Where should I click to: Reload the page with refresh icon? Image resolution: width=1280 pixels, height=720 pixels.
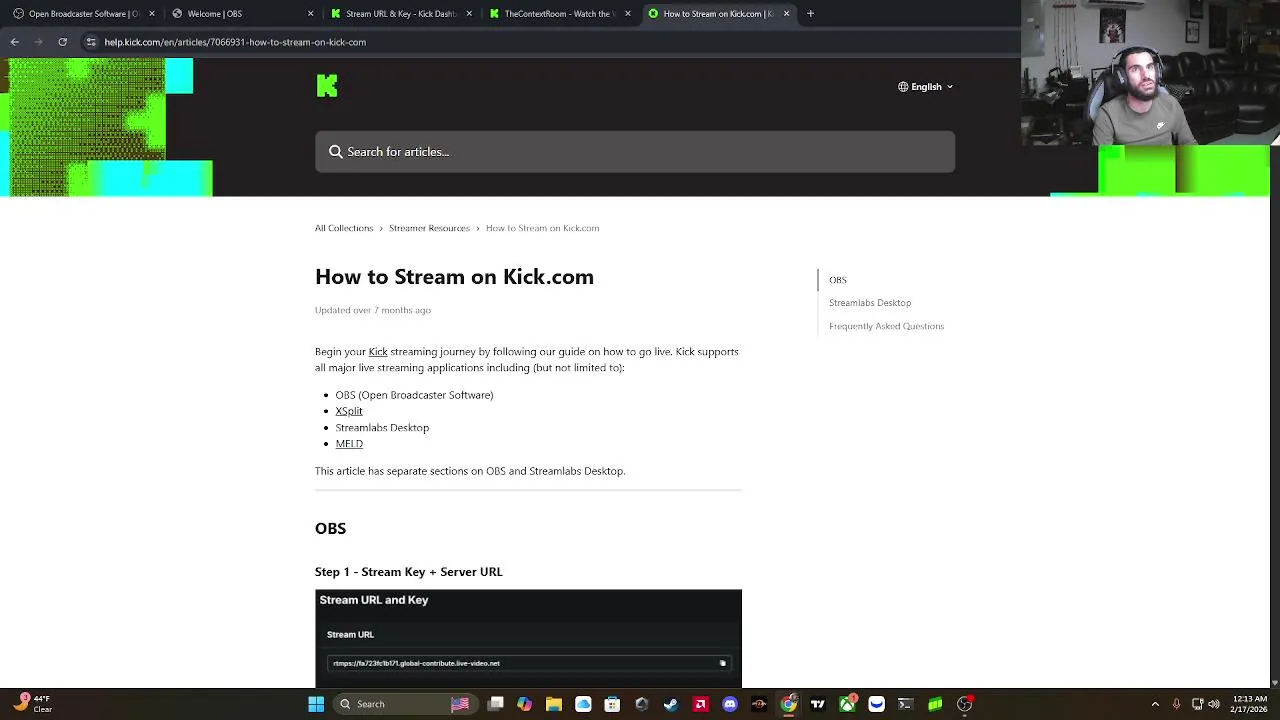tap(62, 42)
